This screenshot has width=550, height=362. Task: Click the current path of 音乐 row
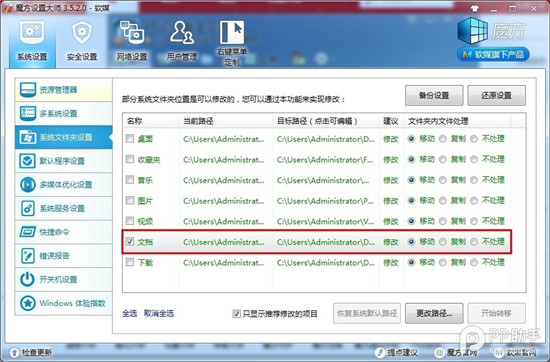[x=224, y=180]
